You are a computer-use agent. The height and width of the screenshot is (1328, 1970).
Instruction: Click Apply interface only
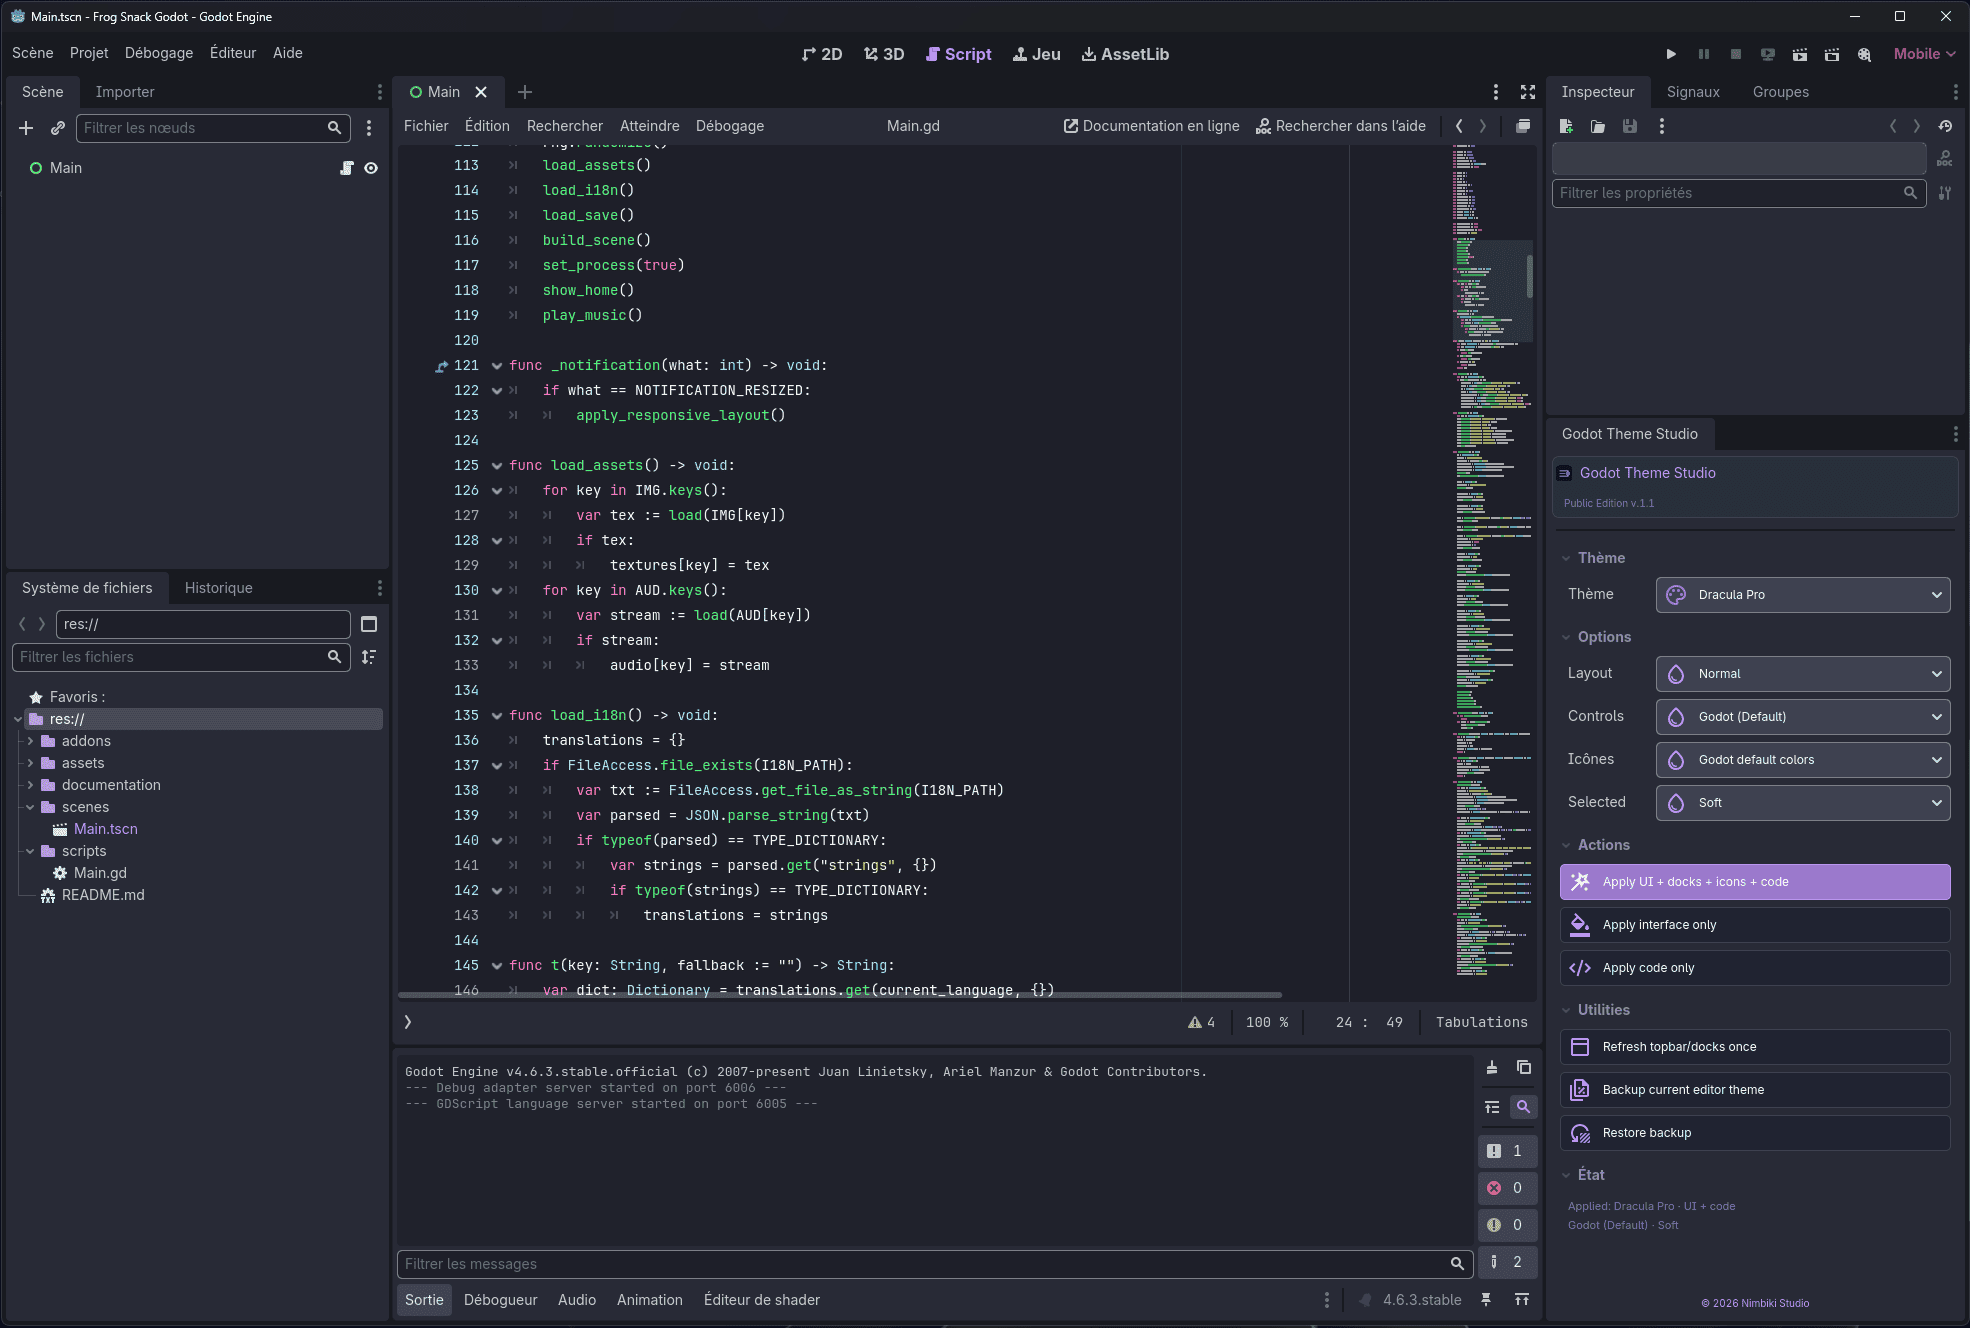point(1755,925)
